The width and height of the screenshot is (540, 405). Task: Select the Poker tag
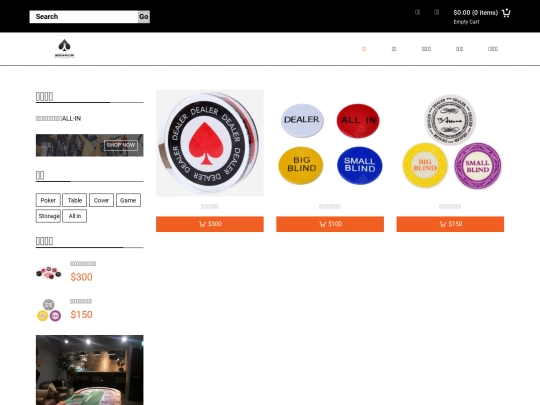tap(48, 200)
